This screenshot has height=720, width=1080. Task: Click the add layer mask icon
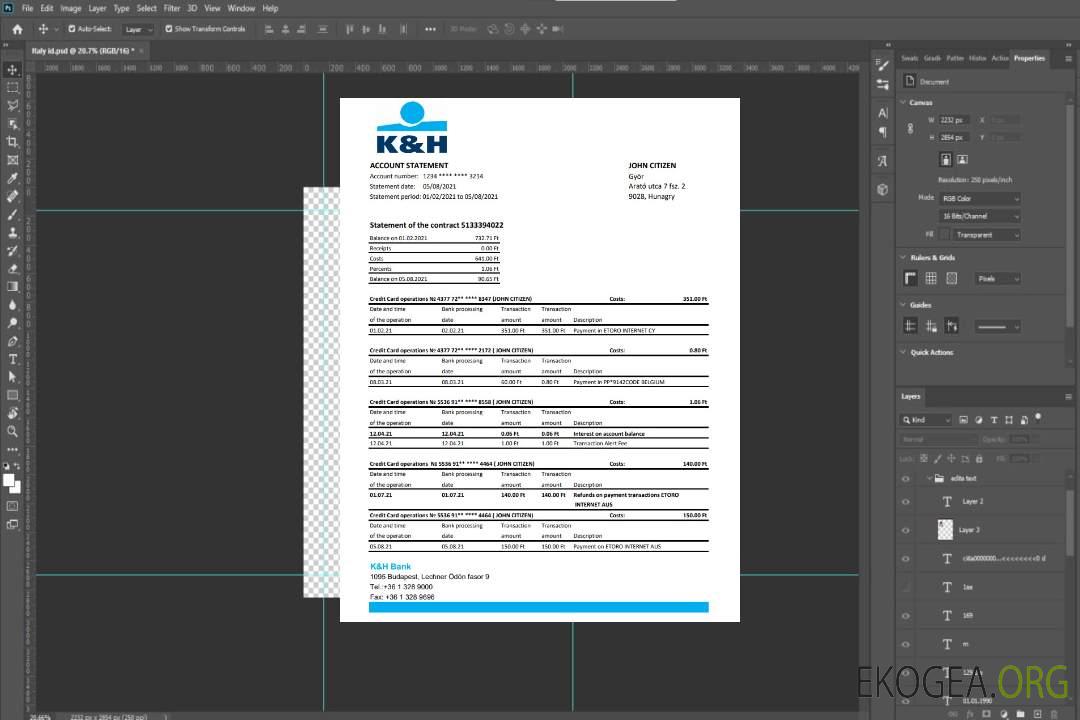point(986,714)
